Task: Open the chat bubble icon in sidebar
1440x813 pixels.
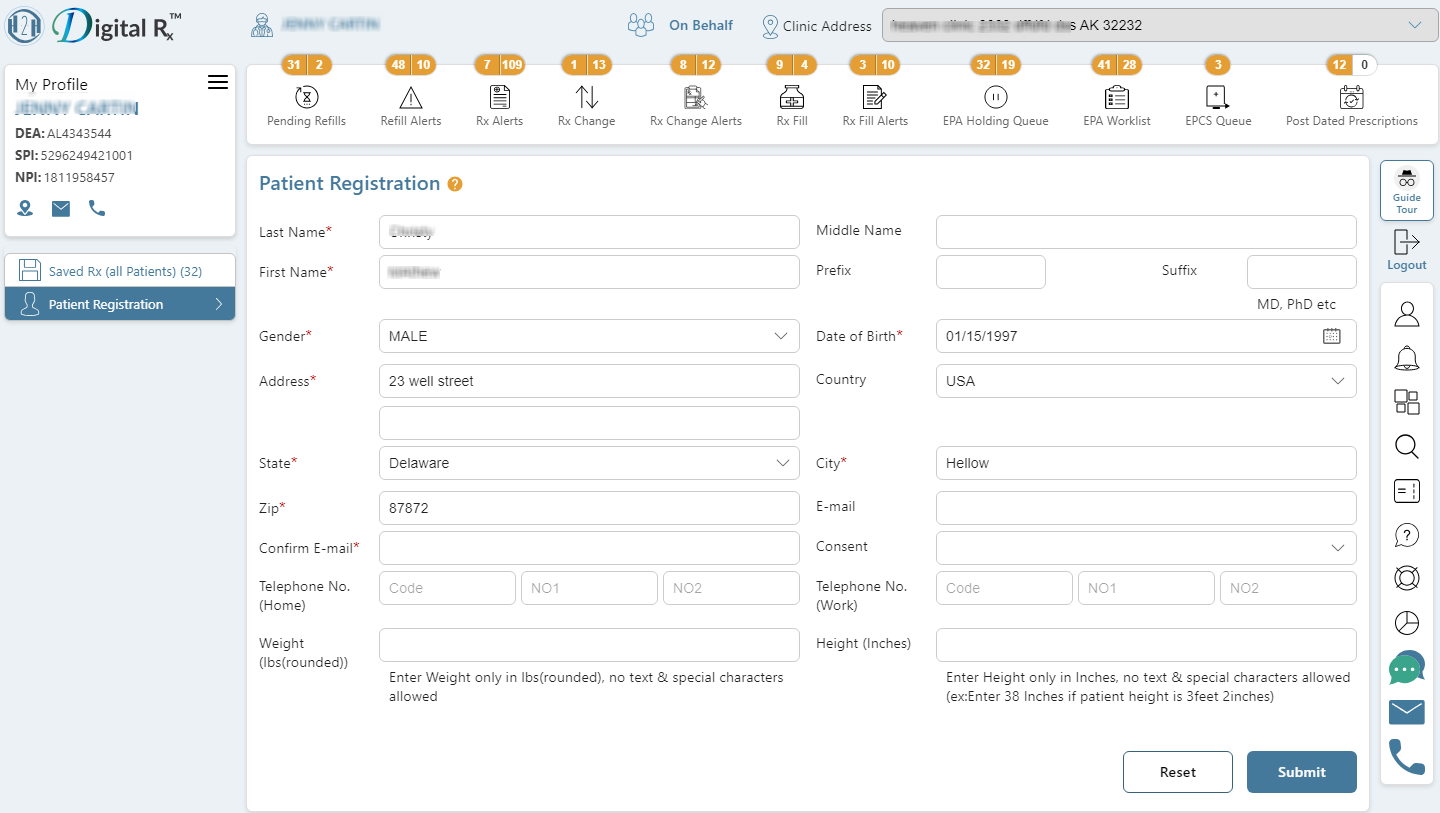Action: pos(1406,667)
